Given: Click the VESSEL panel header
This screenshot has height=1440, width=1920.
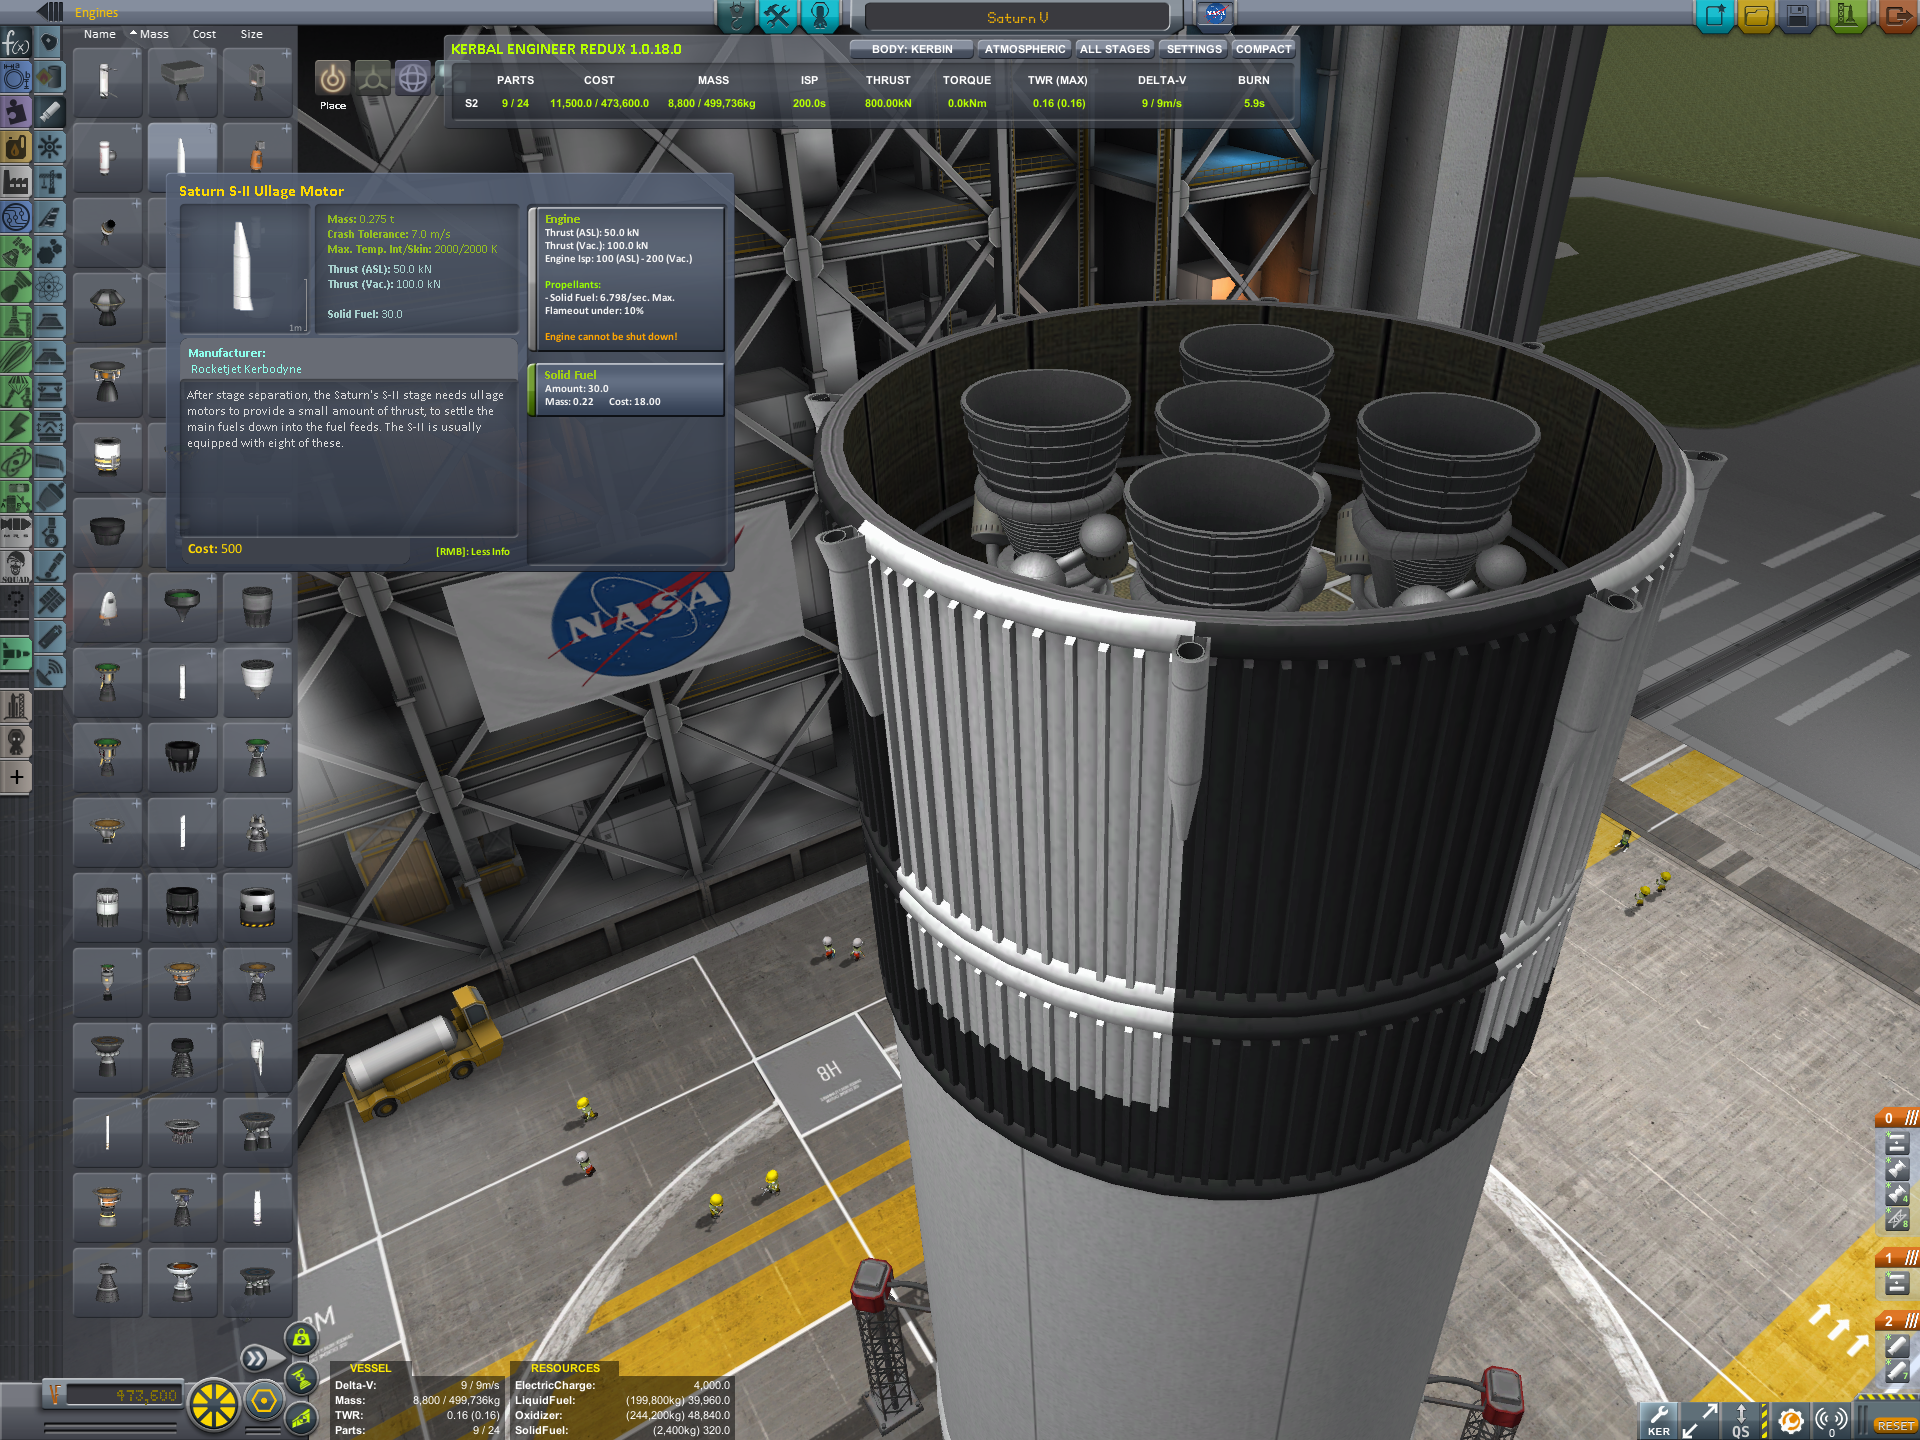Looking at the screenshot, I should [x=370, y=1368].
